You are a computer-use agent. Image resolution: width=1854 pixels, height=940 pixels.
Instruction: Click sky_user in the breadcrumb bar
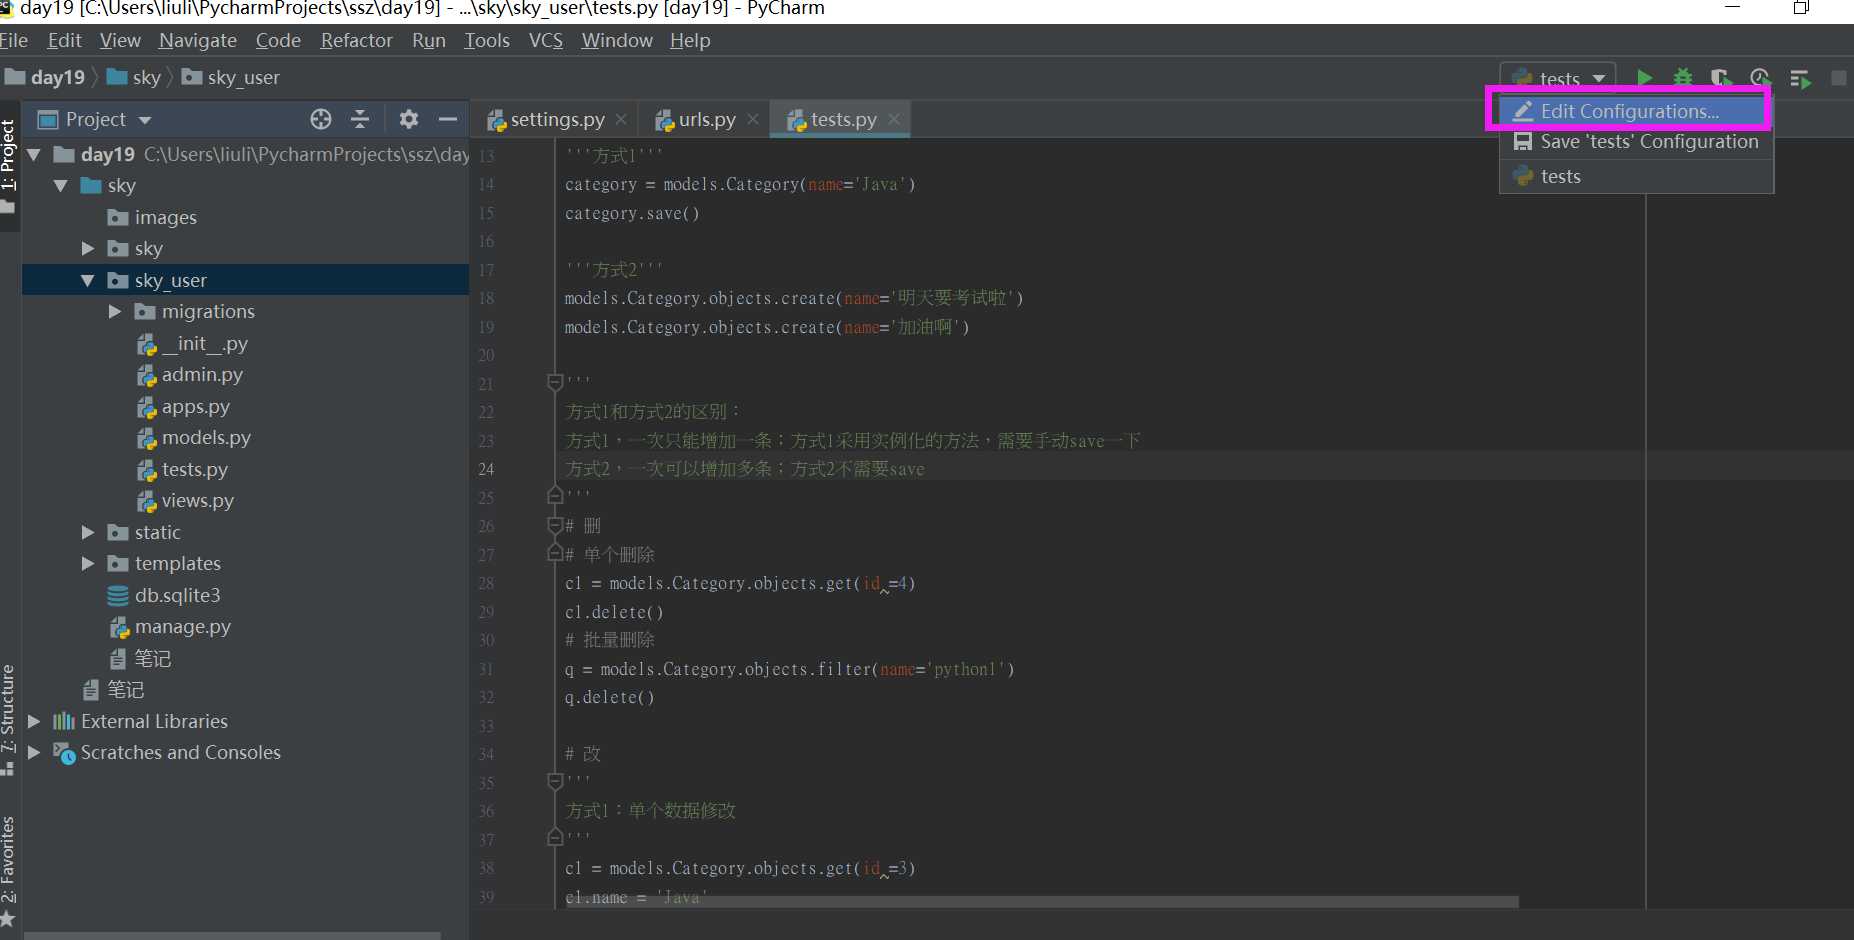[231, 77]
